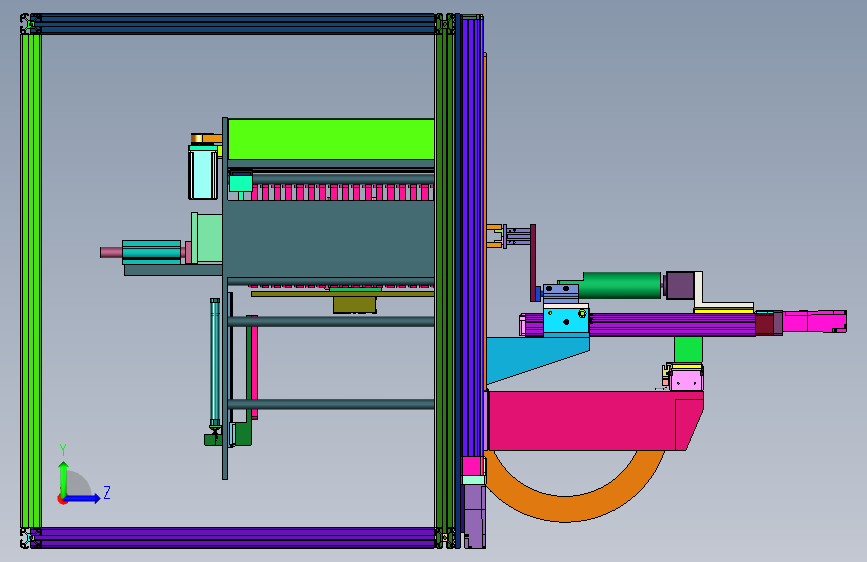Viewport: 867px width, 562px height.
Task: Select the blue-gray block above cyan carriage
Action: (x=561, y=294)
